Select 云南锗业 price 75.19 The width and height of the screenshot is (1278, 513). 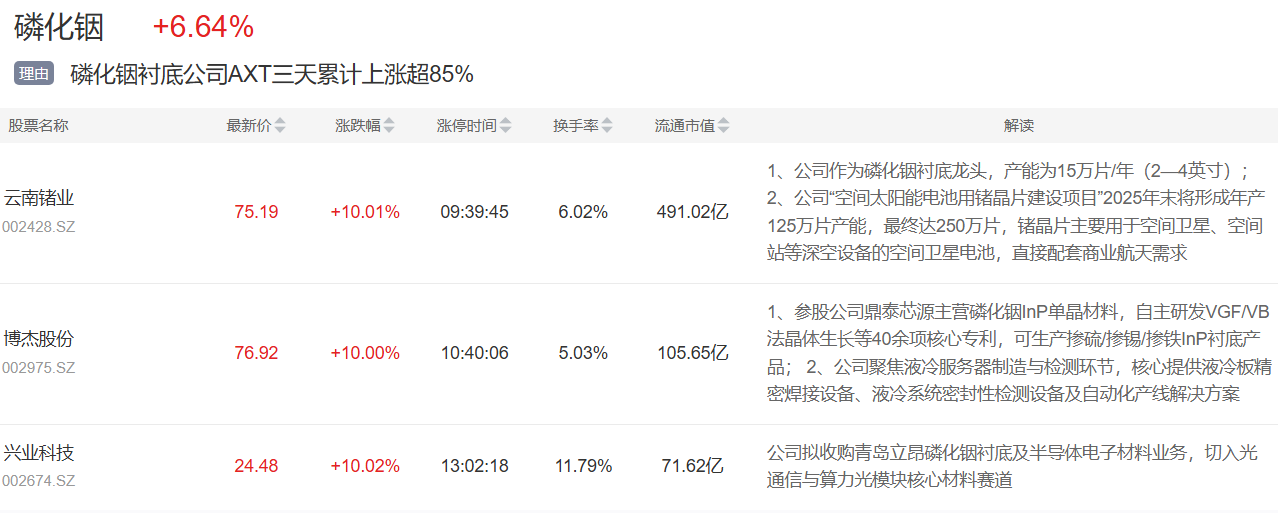point(256,212)
